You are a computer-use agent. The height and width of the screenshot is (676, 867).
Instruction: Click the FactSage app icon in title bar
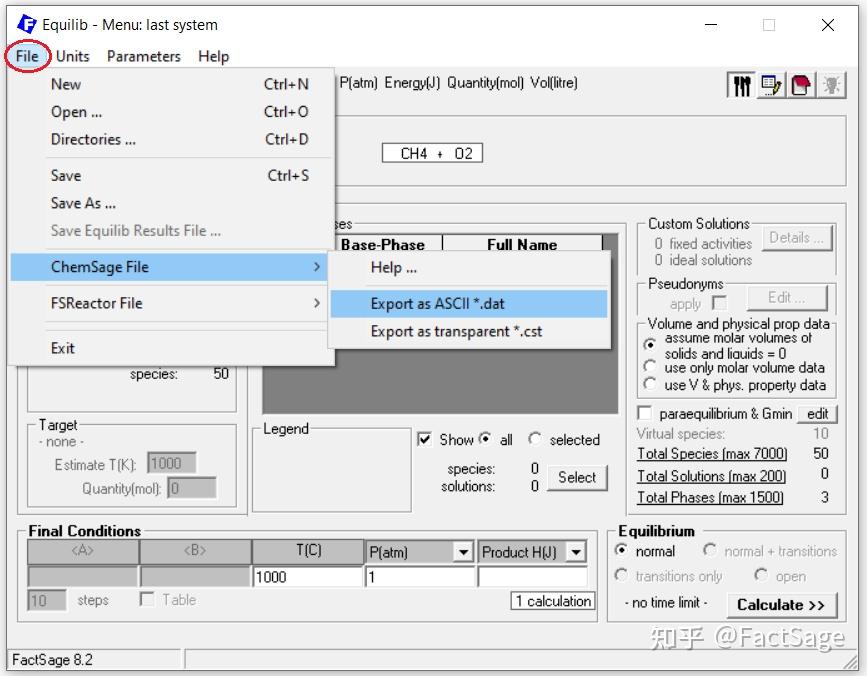click(x=27, y=24)
